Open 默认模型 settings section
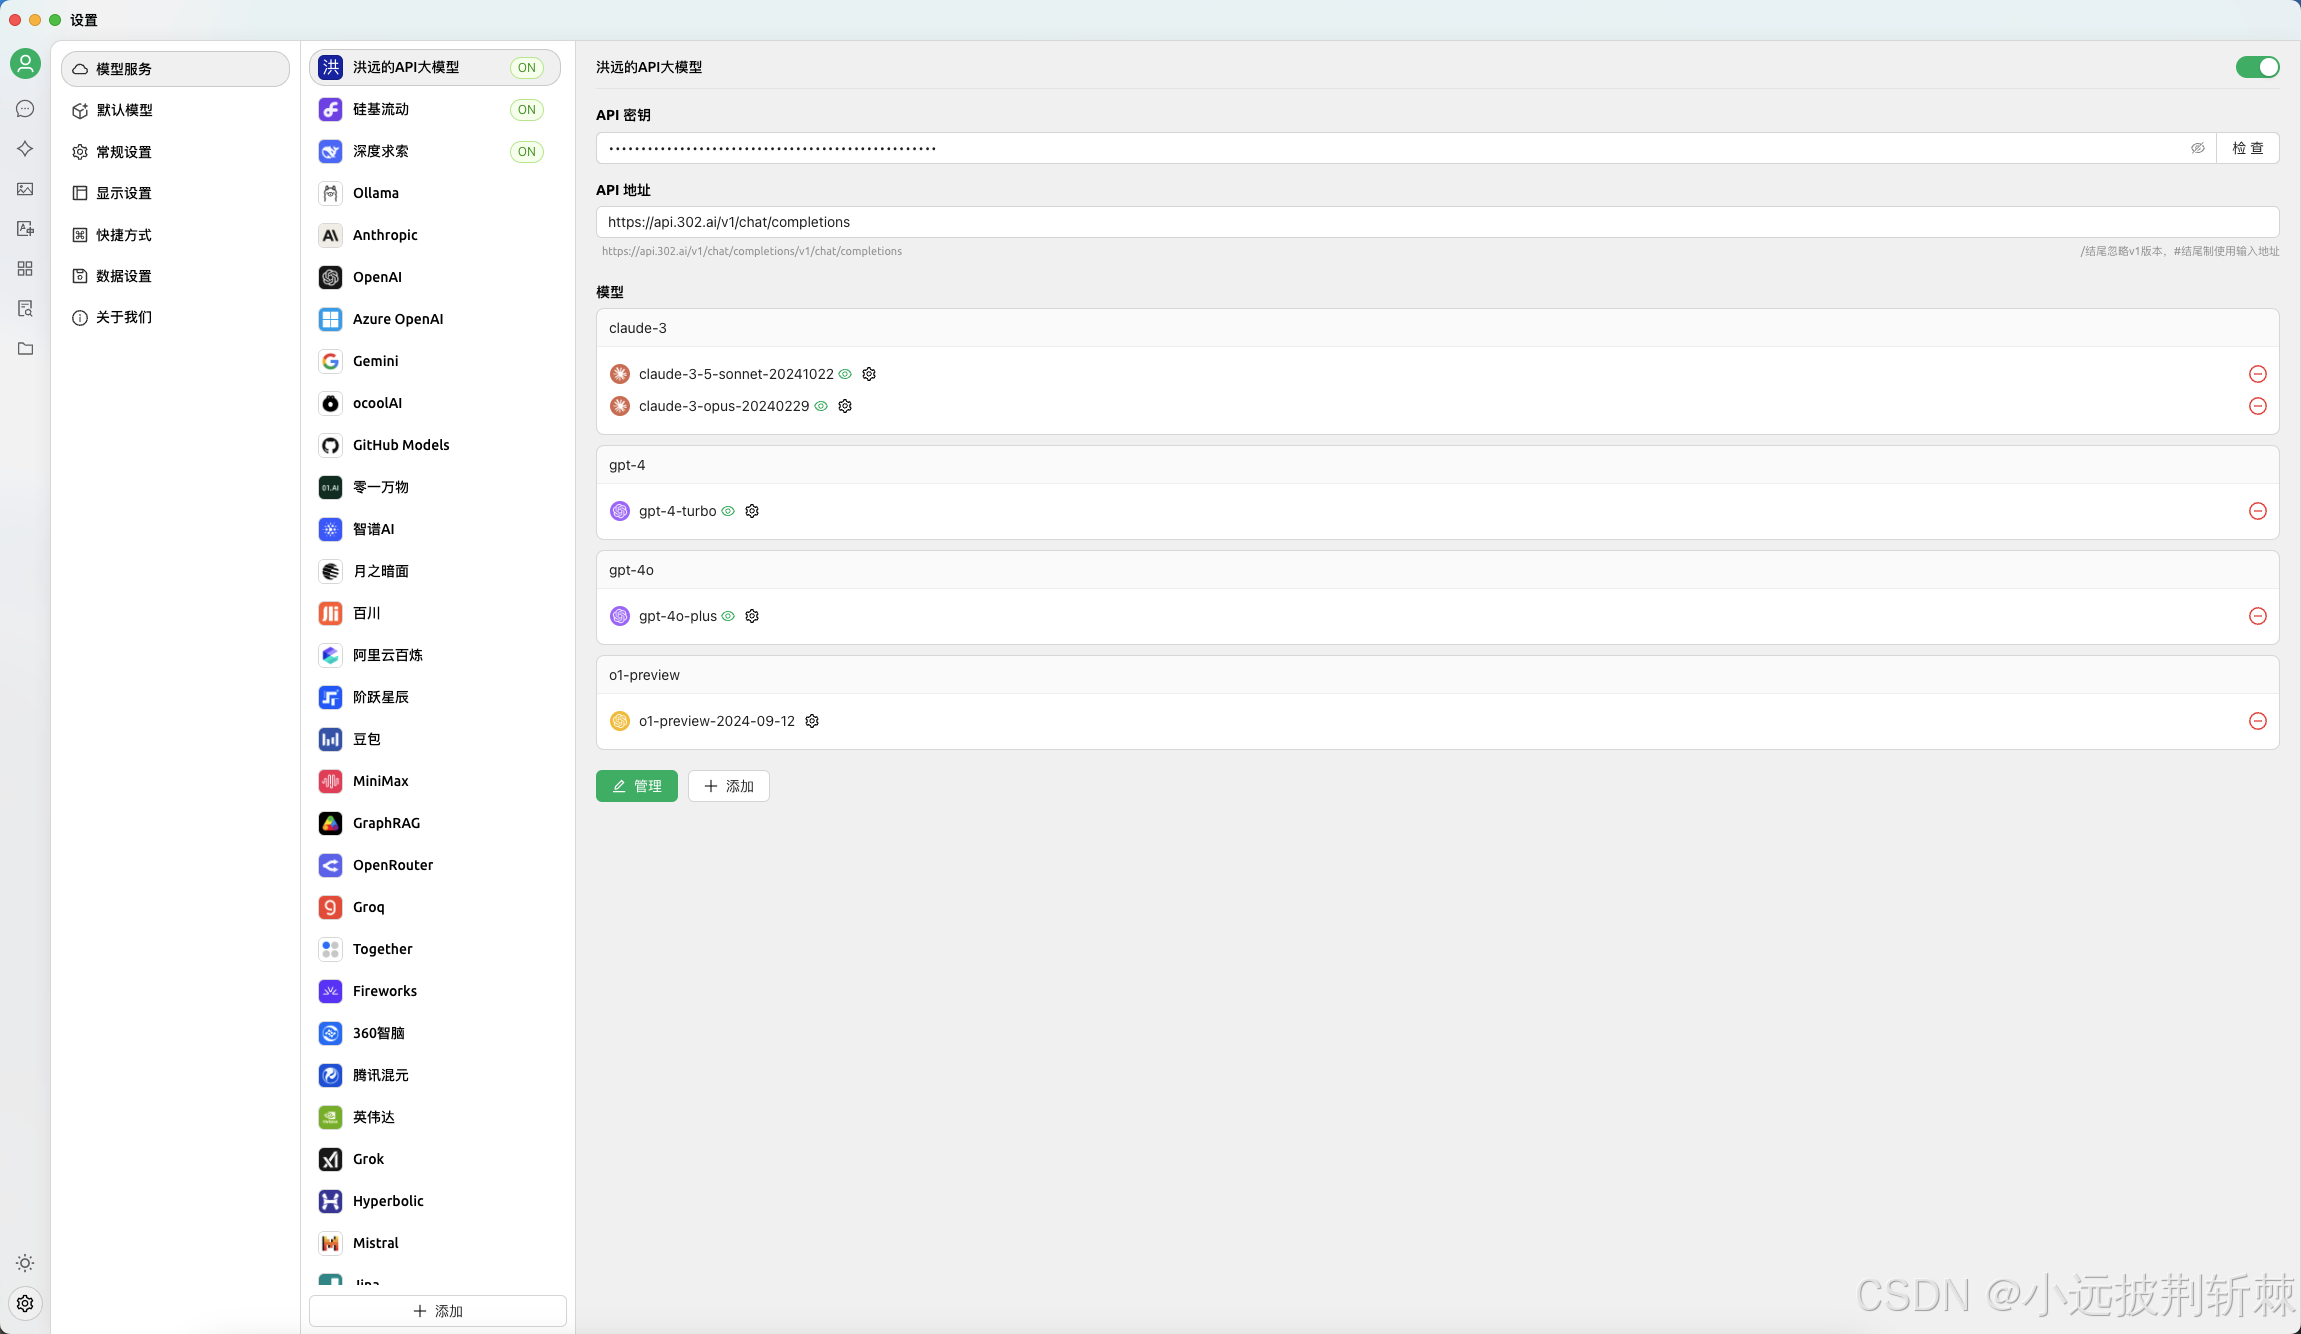Screen dimensions: 2301x1334 pos(175,110)
